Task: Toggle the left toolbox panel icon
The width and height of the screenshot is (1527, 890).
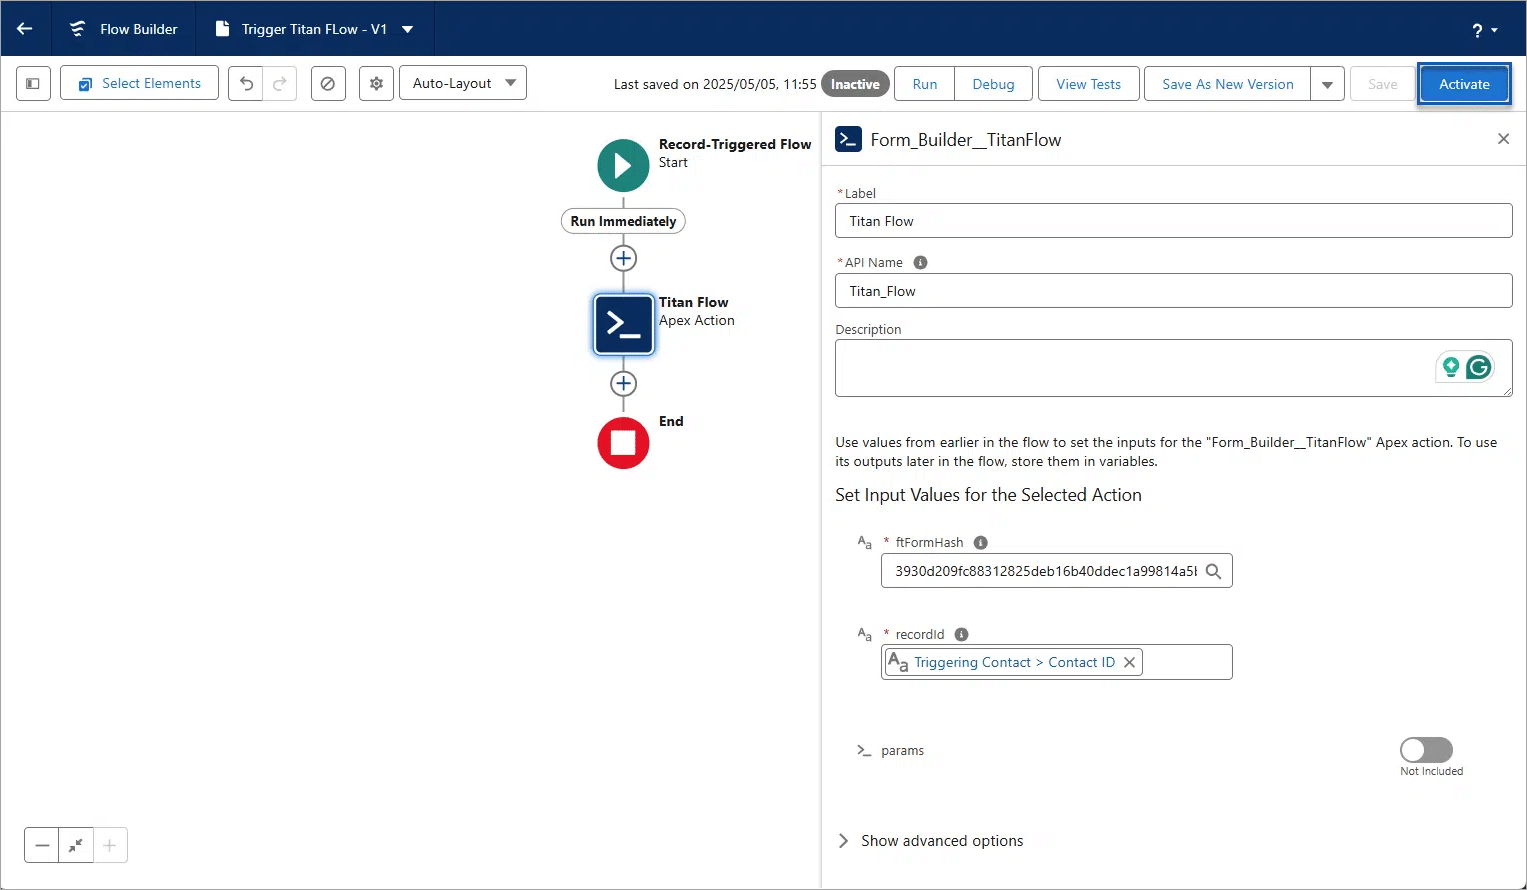Action: 33,83
